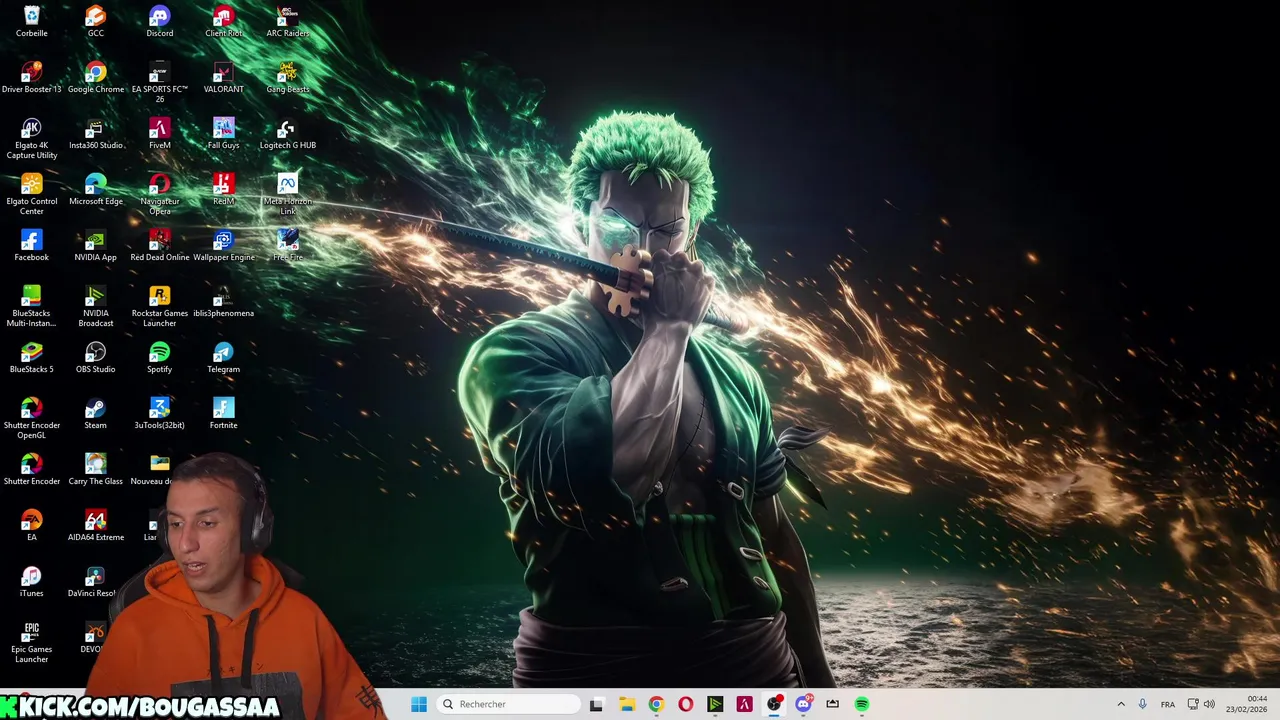The height and width of the screenshot is (720, 1280).
Task: Select the BlueStacks 5 desktop icon
Action: (31, 358)
